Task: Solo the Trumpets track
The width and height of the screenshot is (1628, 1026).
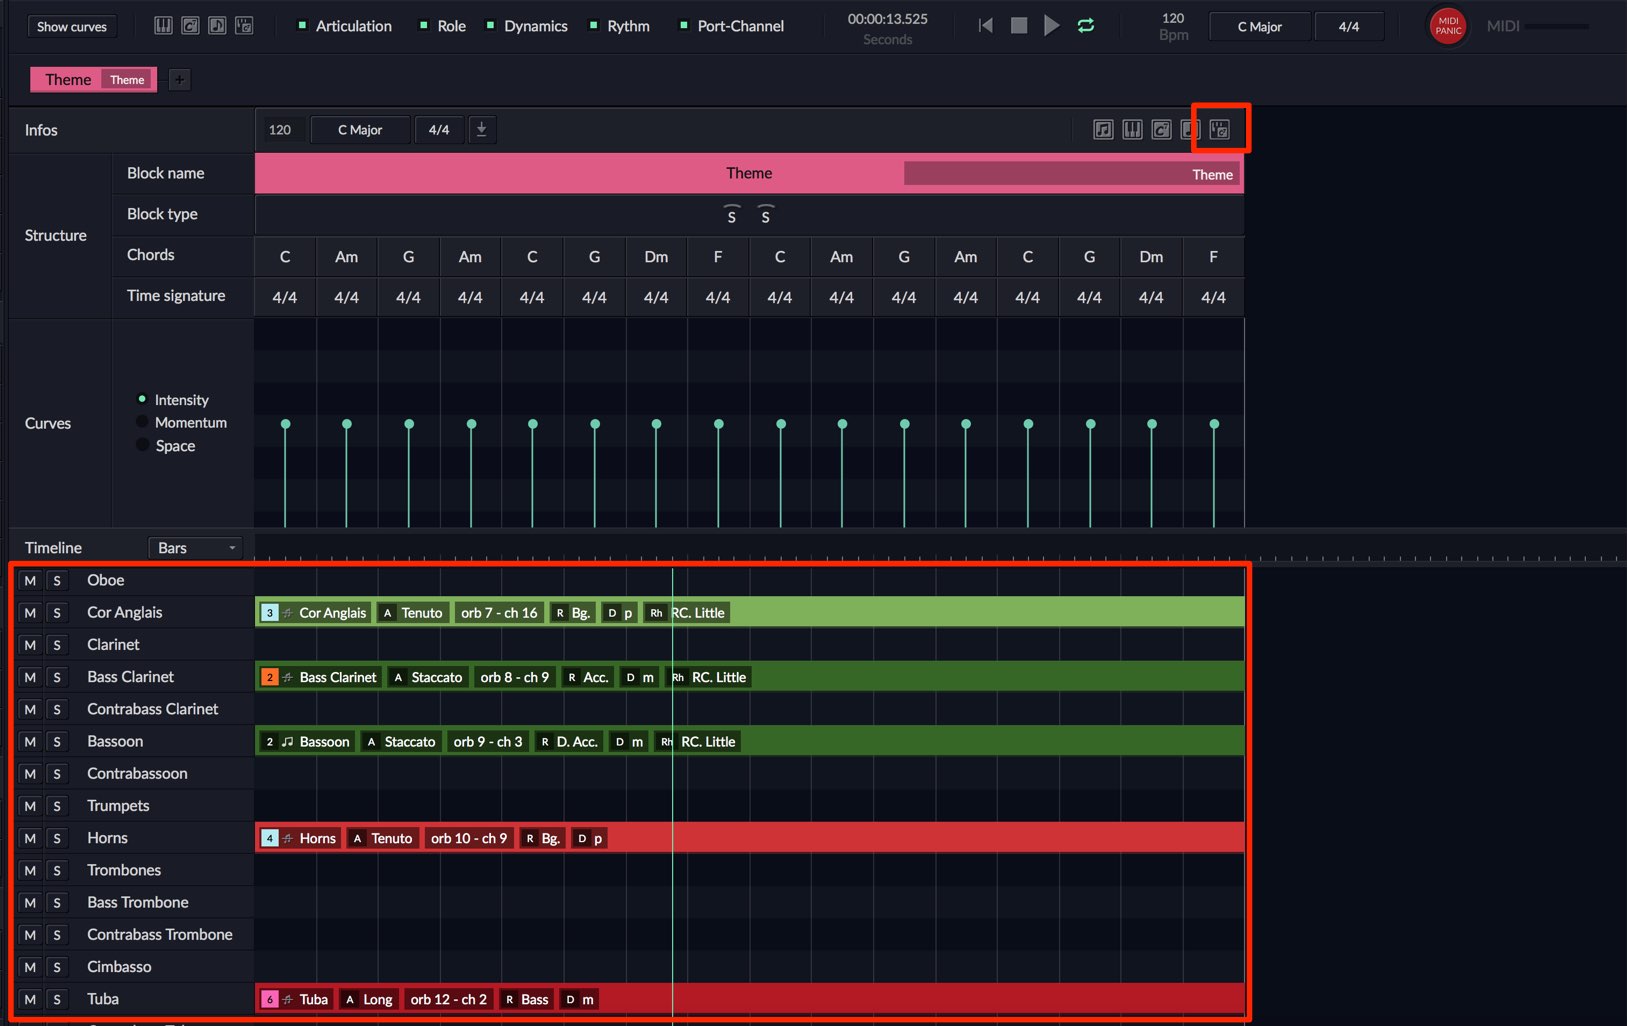Action: pos(57,806)
